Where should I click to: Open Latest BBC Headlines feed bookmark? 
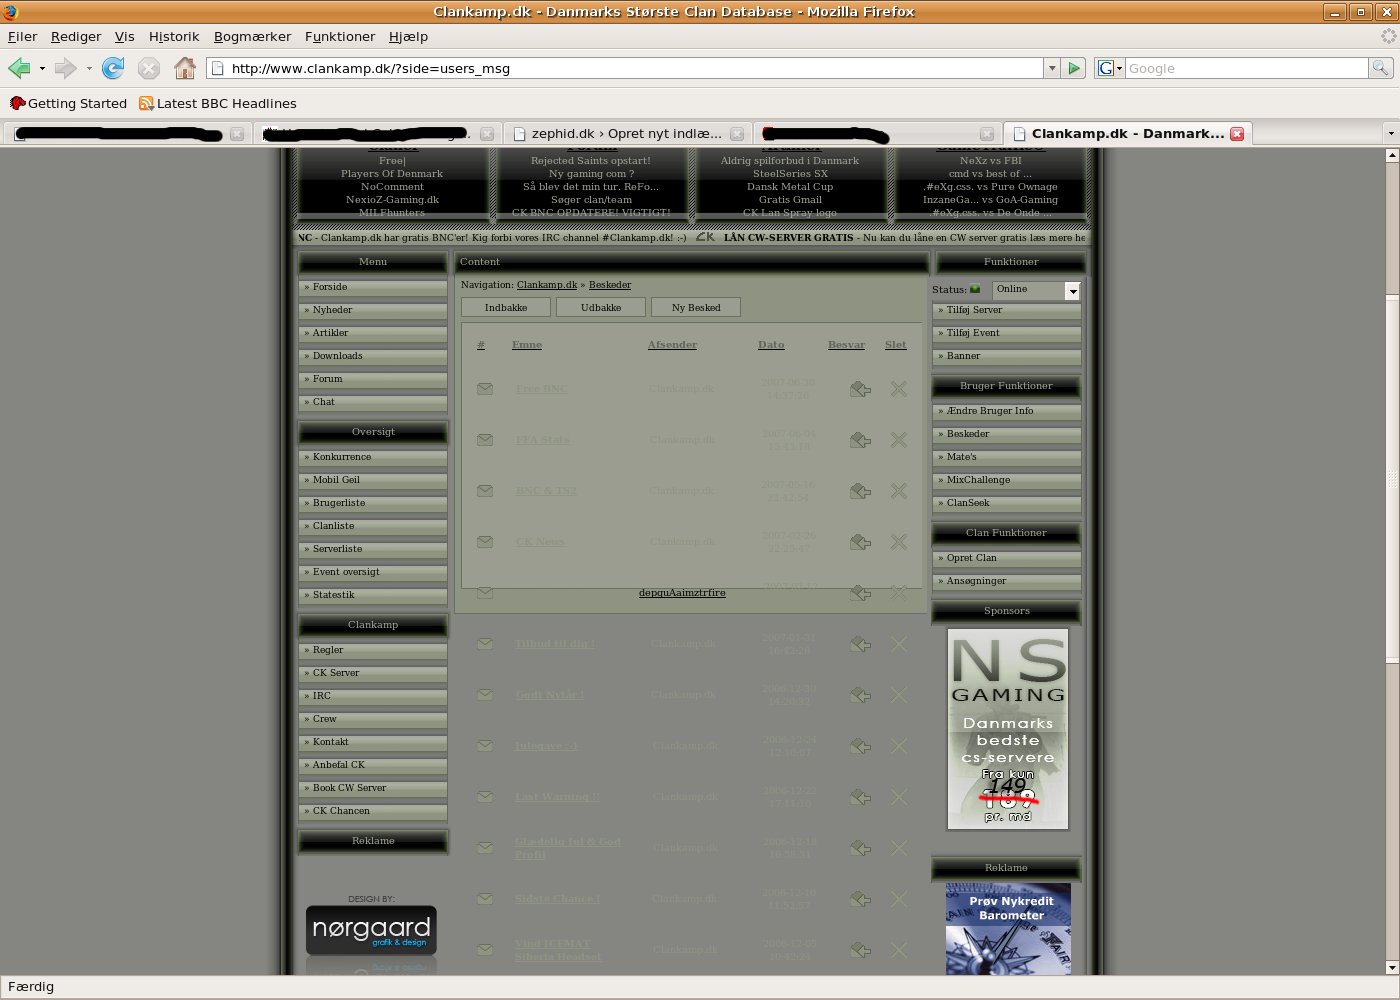[217, 103]
